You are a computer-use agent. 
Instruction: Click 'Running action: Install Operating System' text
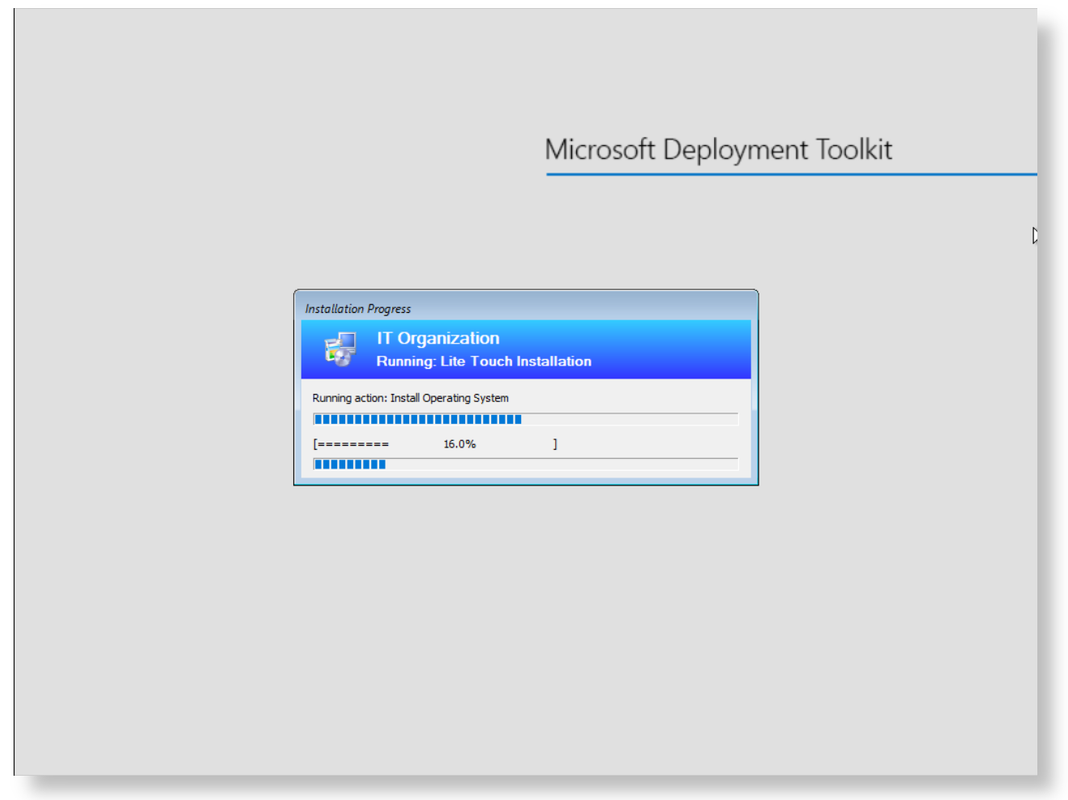coord(410,398)
